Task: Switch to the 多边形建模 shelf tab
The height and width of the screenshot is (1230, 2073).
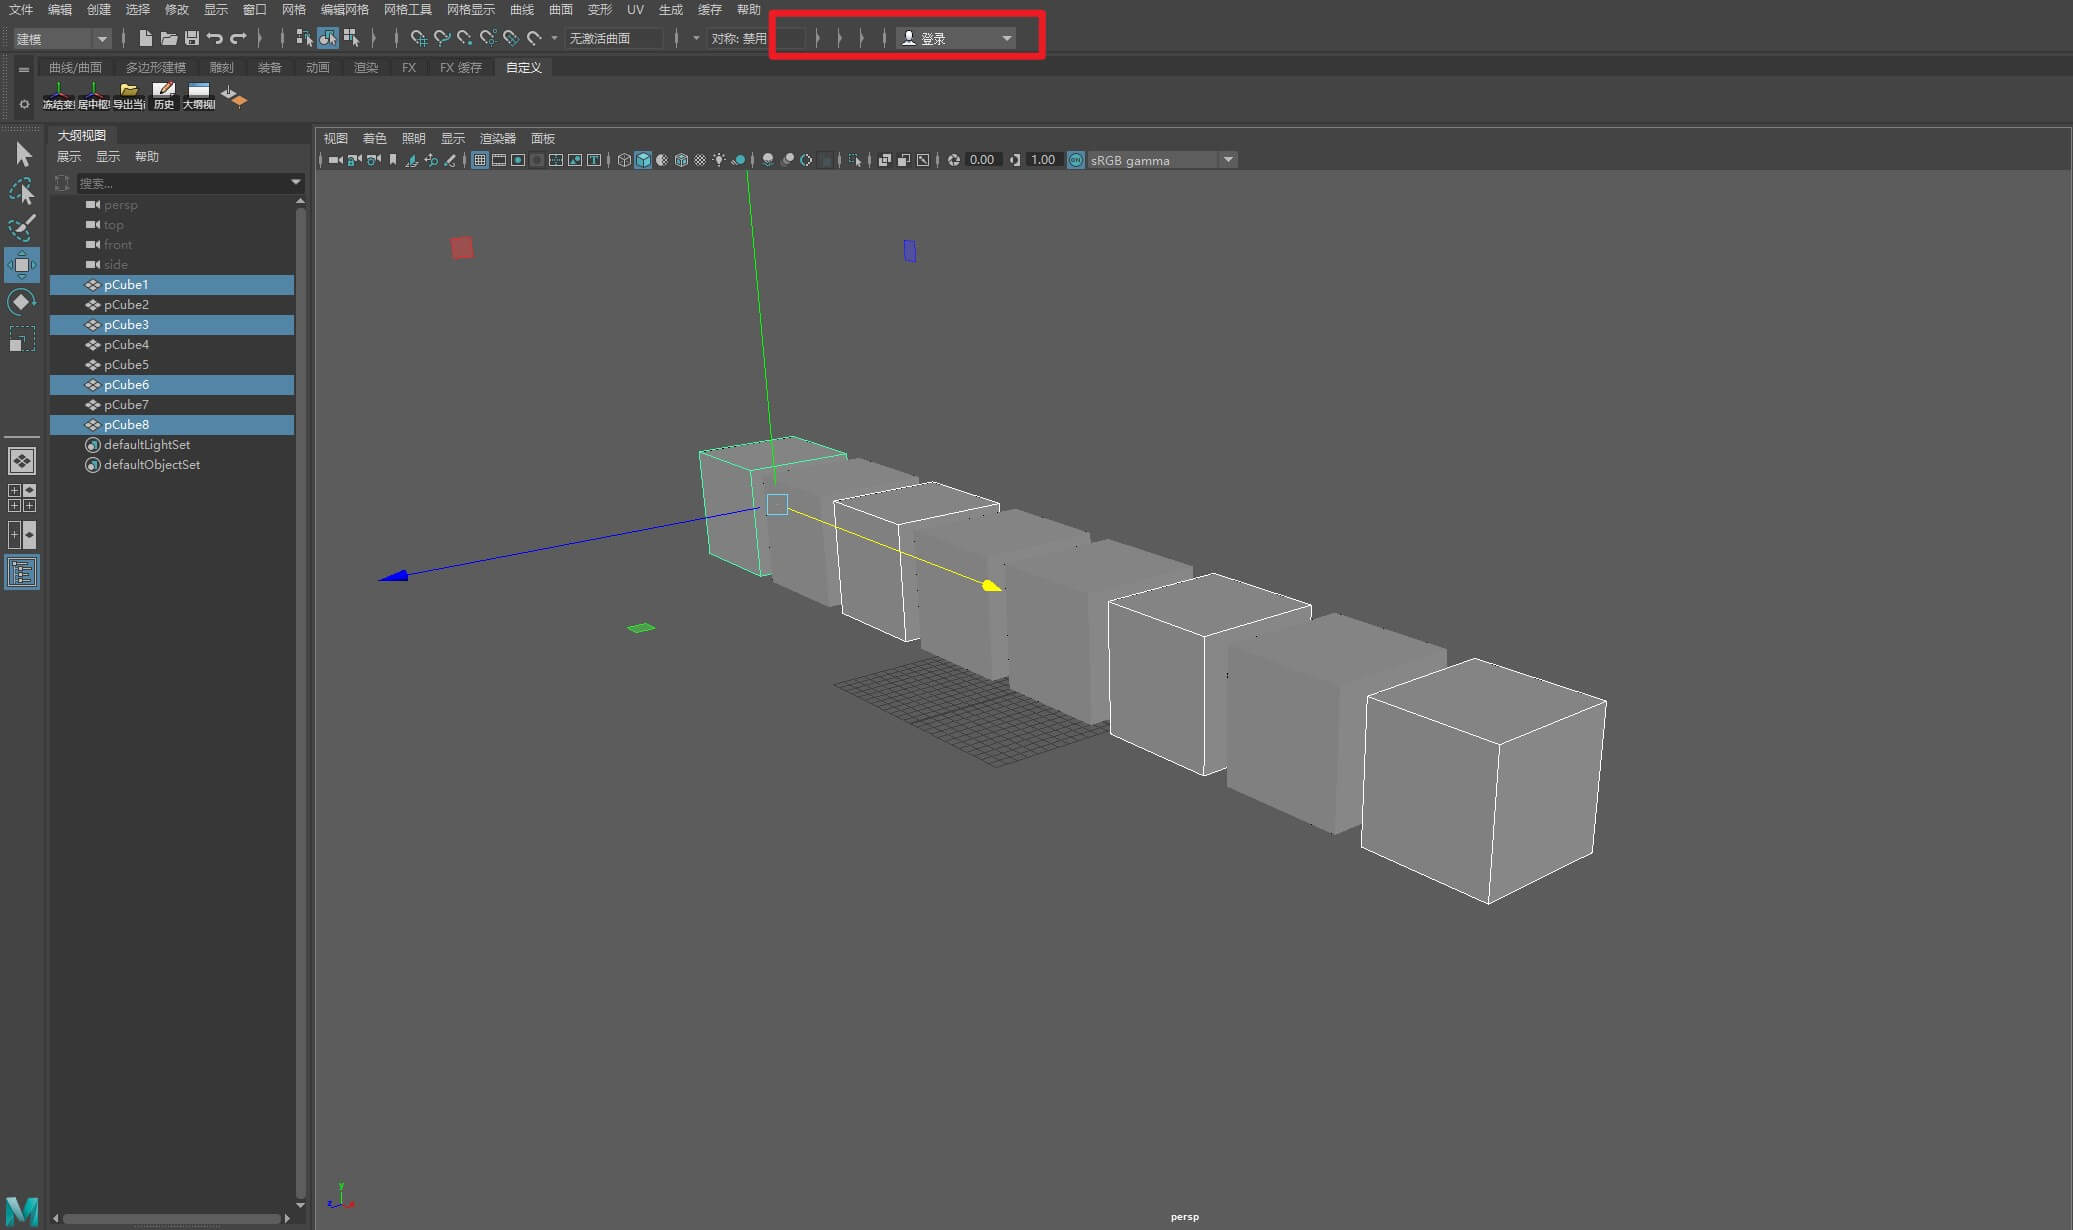Action: click(x=156, y=67)
